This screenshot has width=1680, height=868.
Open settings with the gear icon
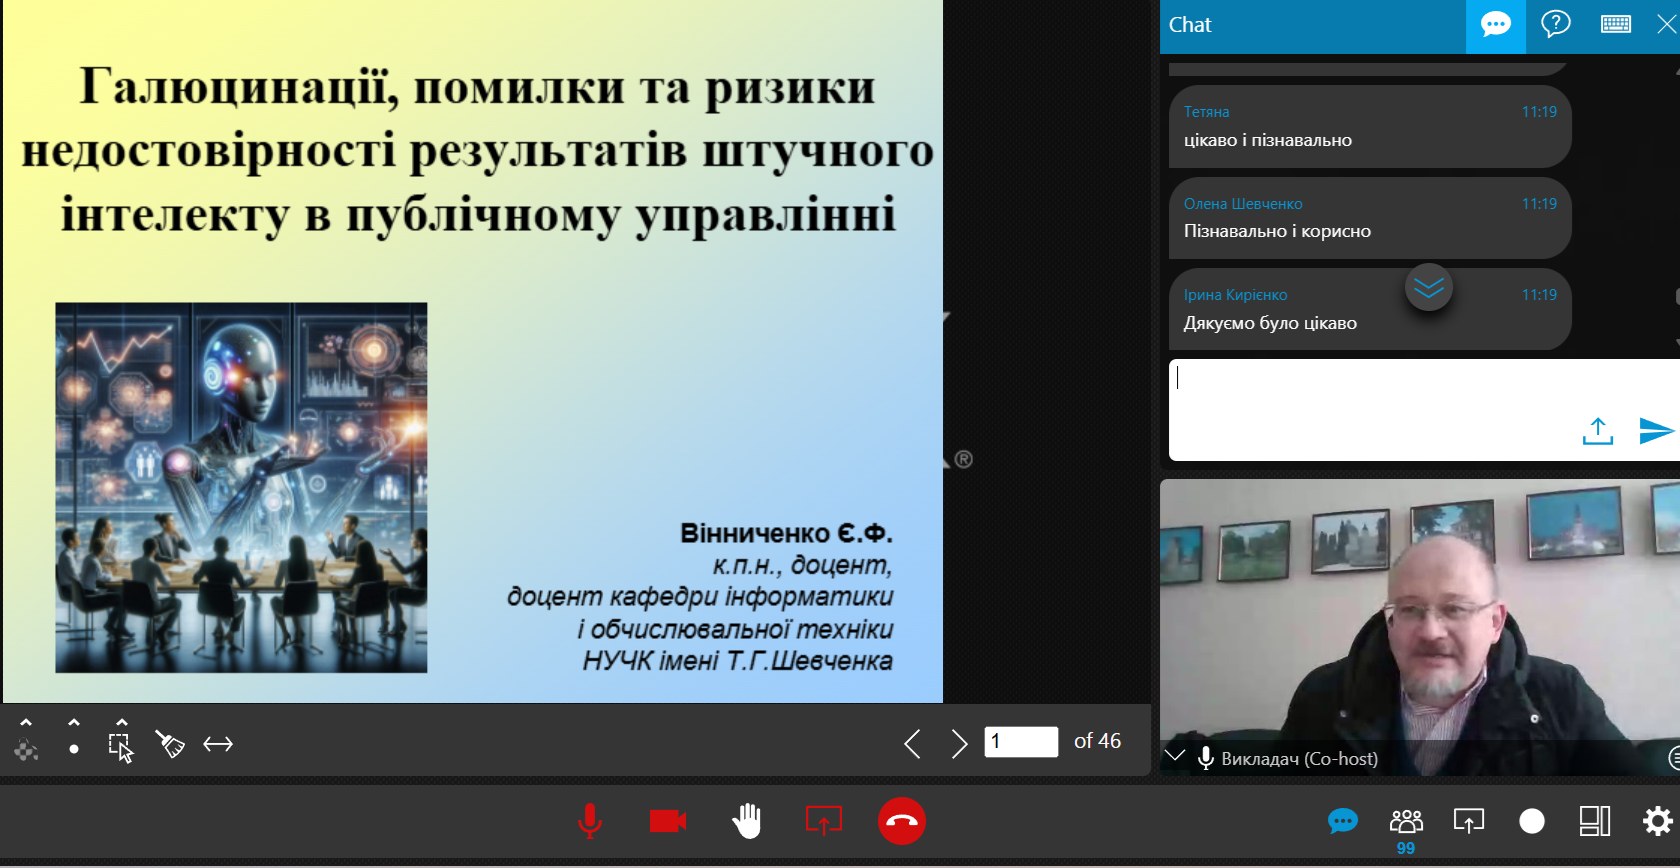[x=1657, y=821]
